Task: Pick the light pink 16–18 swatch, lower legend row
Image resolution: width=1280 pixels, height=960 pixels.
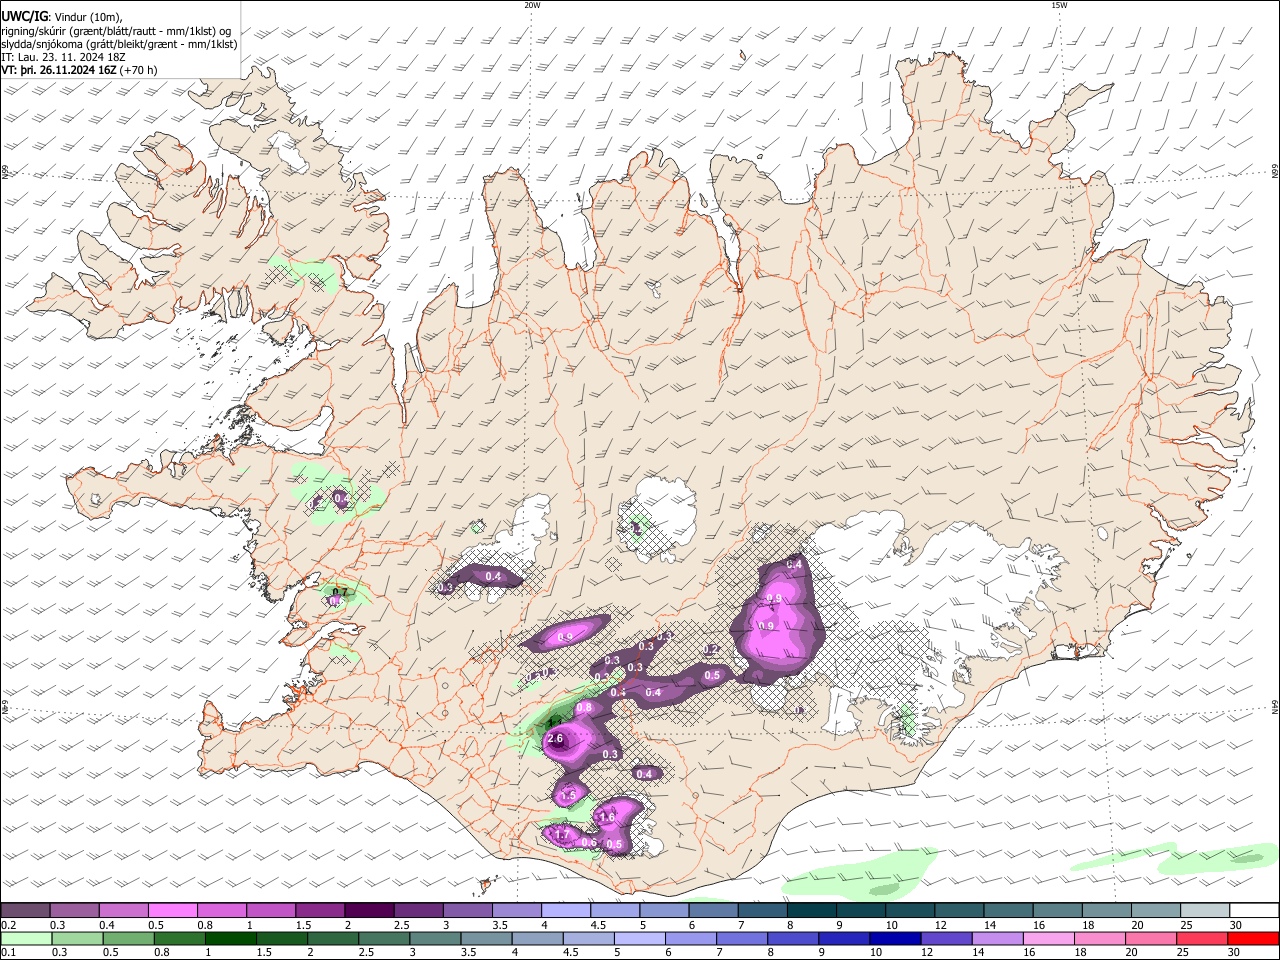Action: (1050, 938)
